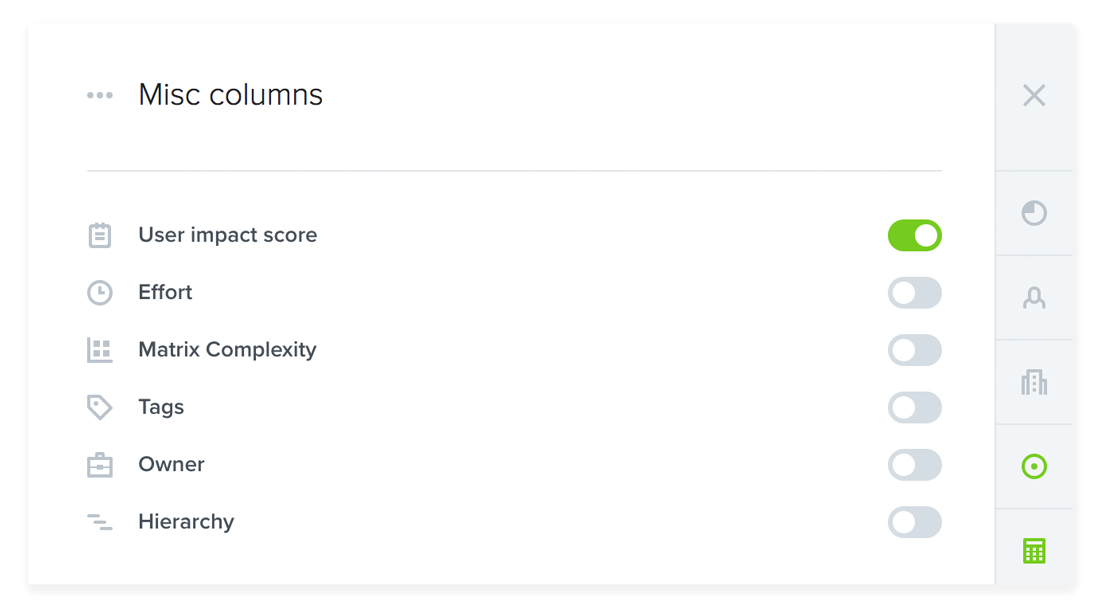The width and height of the screenshot is (1100, 607).
Task: Turn on the Hierarchy toggle
Action: click(x=915, y=523)
